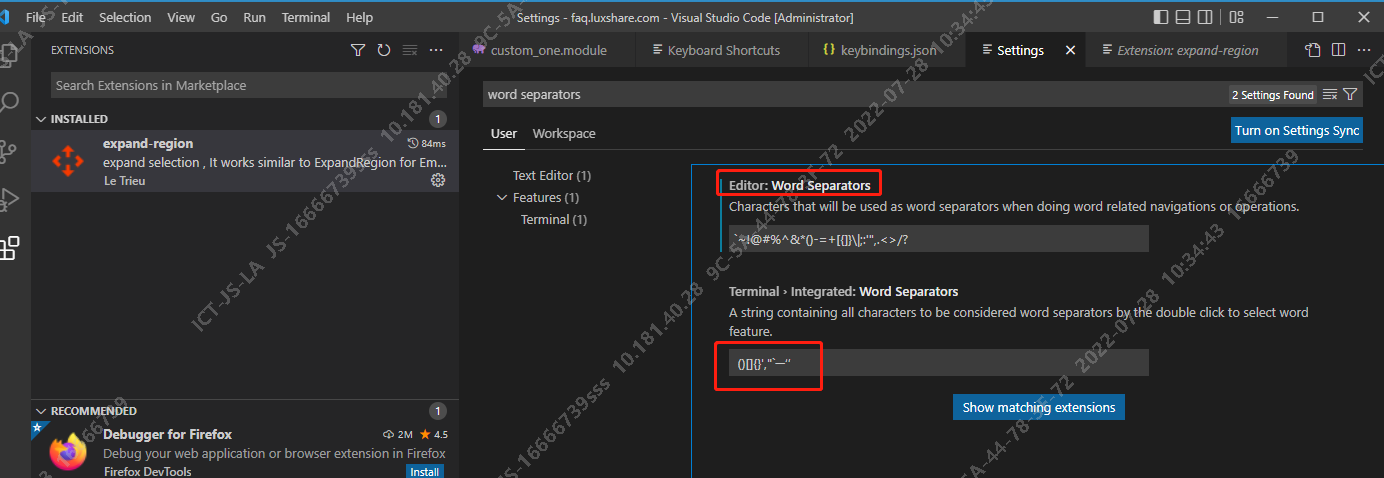
Task: Open Extensions panel more actions menu
Action: (436, 50)
